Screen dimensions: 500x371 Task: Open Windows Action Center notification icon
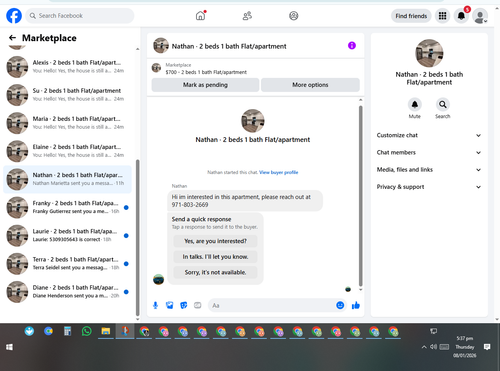pos(487,347)
